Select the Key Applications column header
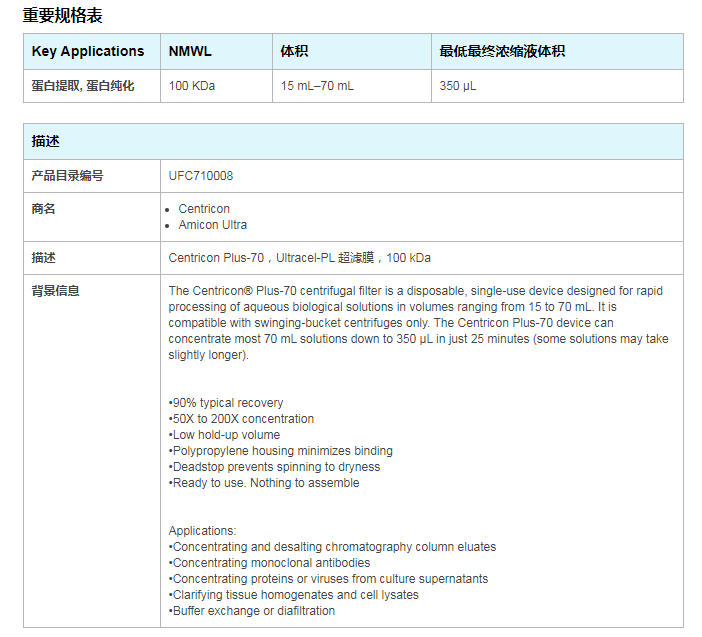Screen dimensions: 702x637 tap(88, 51)
